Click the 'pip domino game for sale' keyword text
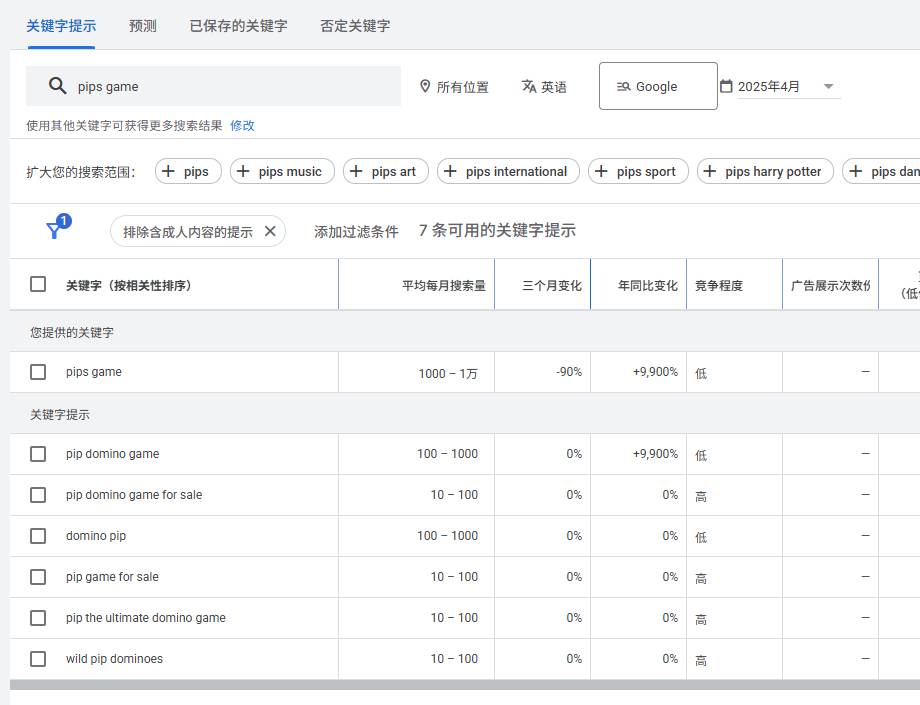The height and width of the screenshot is (705, 920). (134, 495)
